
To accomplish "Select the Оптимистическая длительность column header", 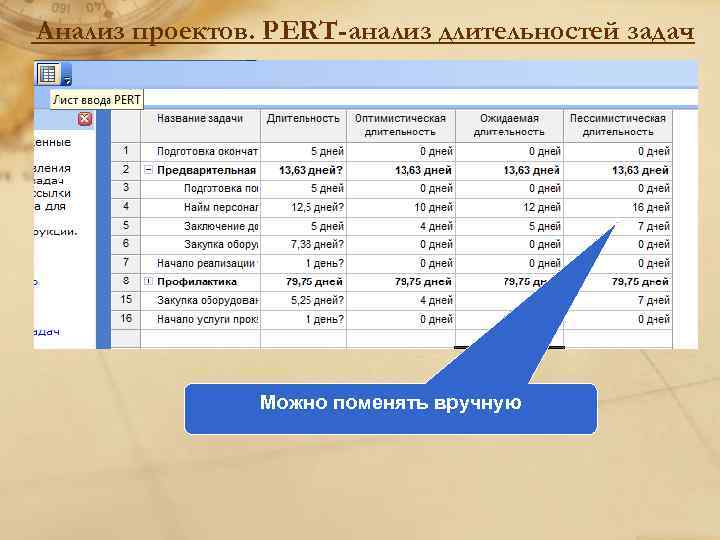I will point(400,125).
